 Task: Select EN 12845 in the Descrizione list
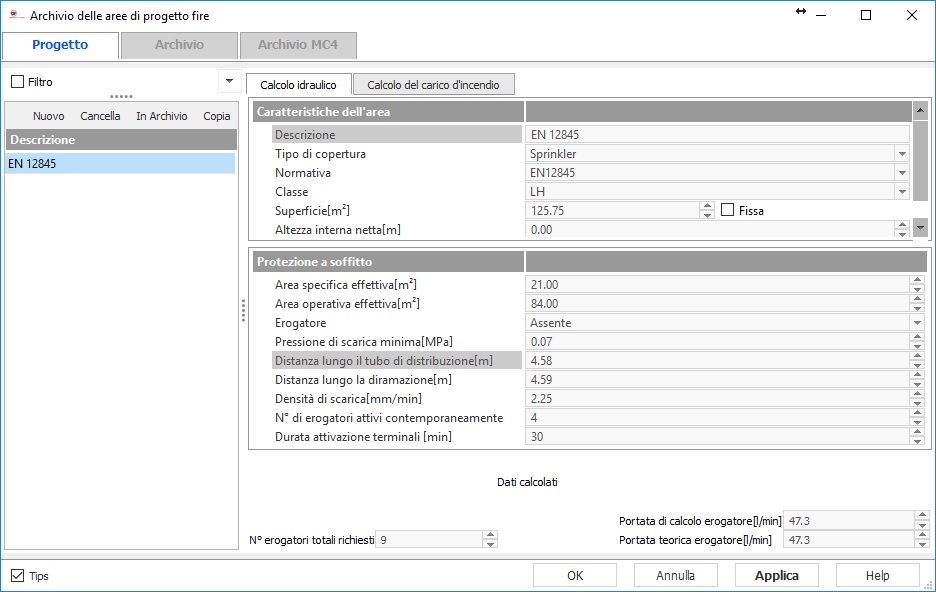tap(120, 163)
